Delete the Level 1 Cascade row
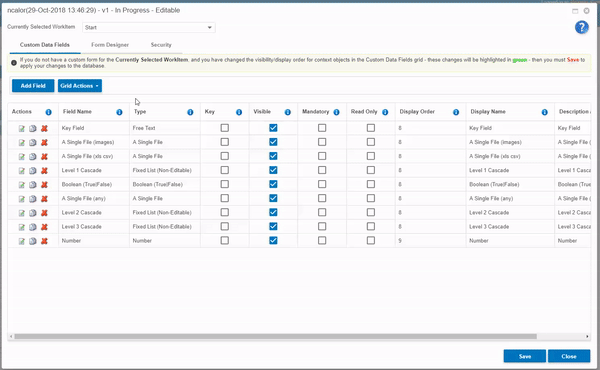 [44, 171]
